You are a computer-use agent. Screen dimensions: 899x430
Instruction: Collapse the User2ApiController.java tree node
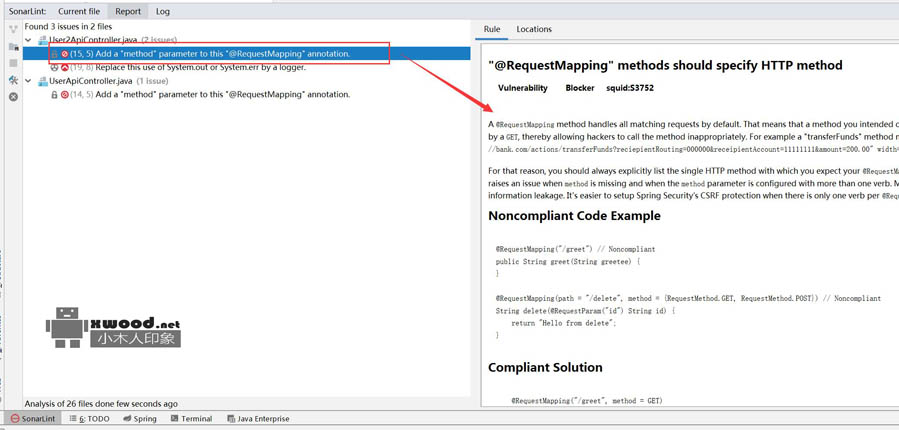[28, 41]
